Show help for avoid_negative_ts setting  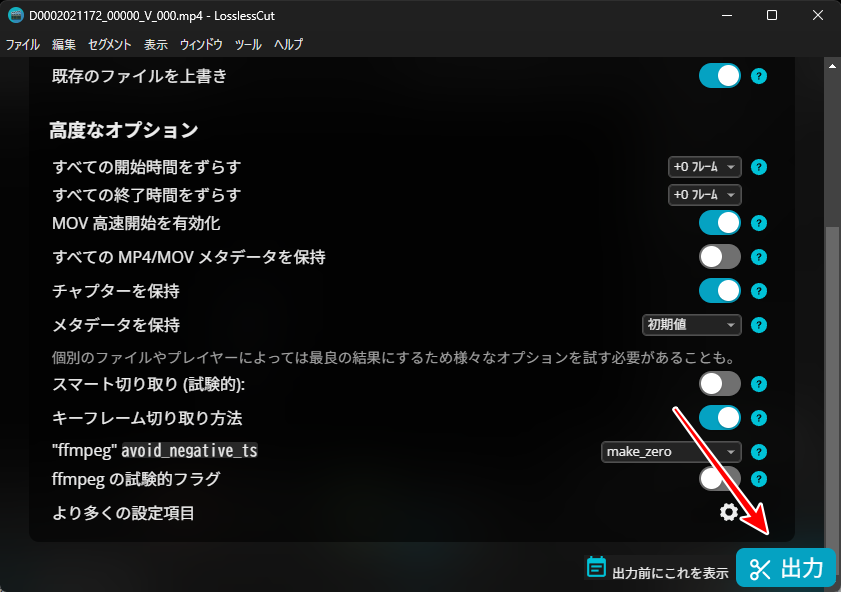click(758, 452)
